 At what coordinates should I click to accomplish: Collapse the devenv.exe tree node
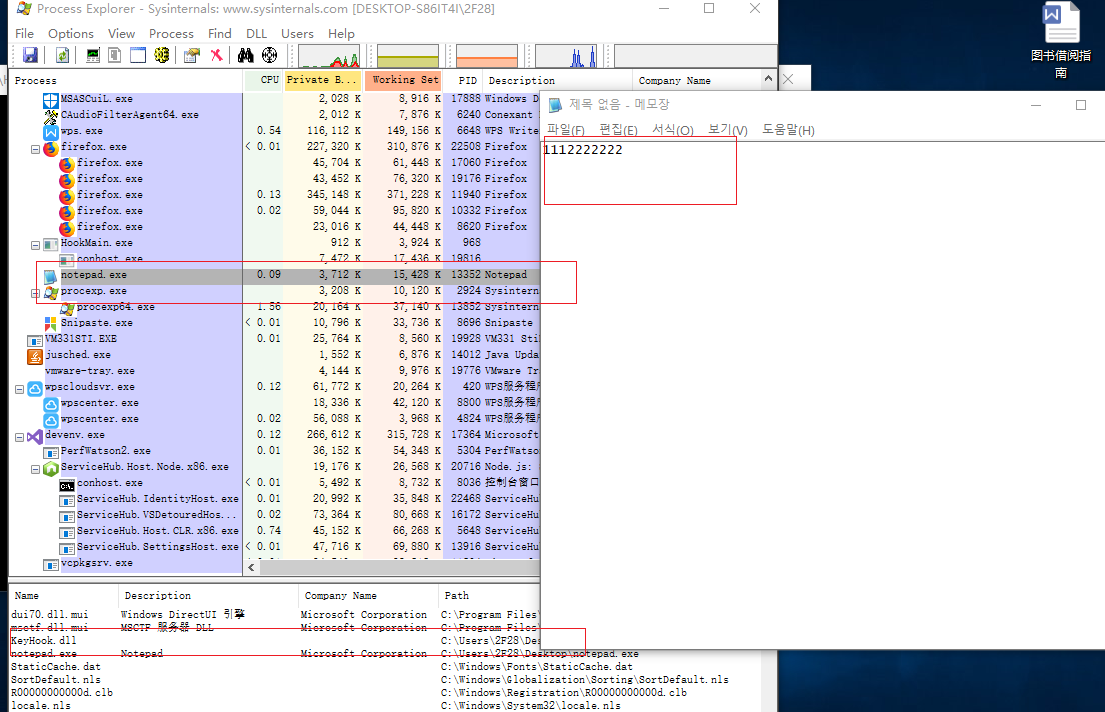click(x=20, y=437)
